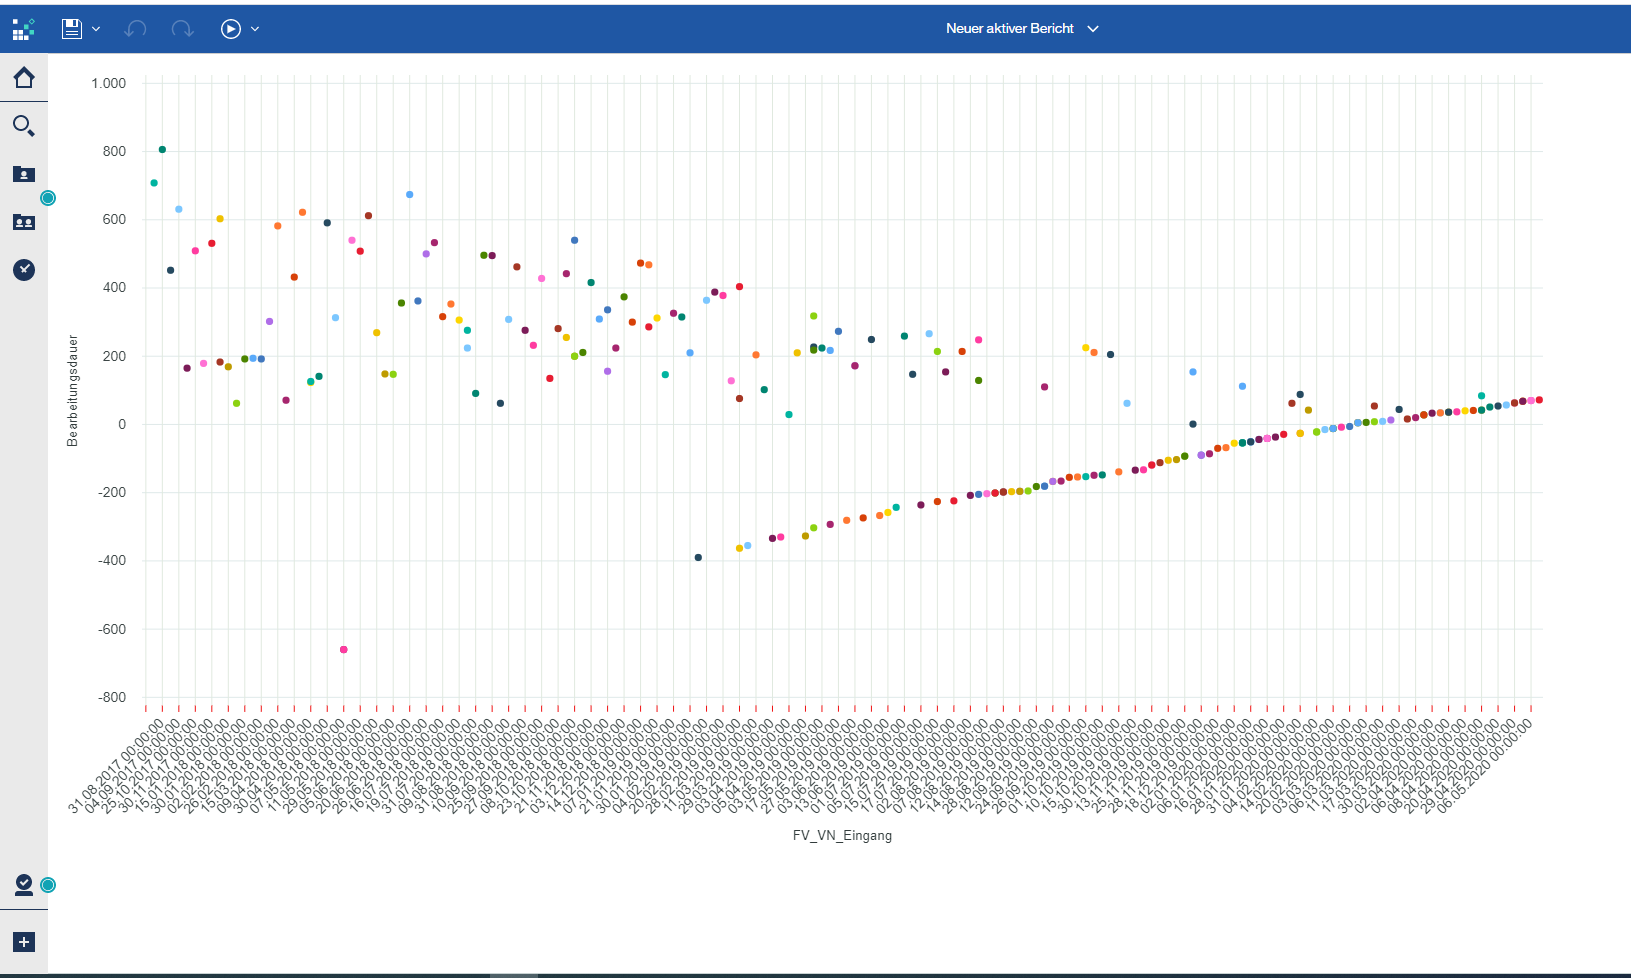This screenshot has height=978, width=1631.
Task: Click the y-axis label '0'
Action: tap(122, 424)
